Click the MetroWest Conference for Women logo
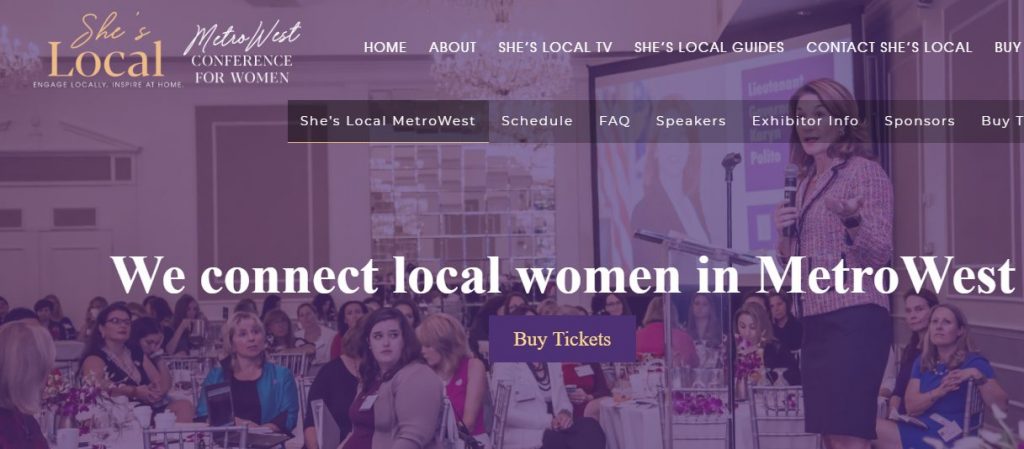 point(242,52)
